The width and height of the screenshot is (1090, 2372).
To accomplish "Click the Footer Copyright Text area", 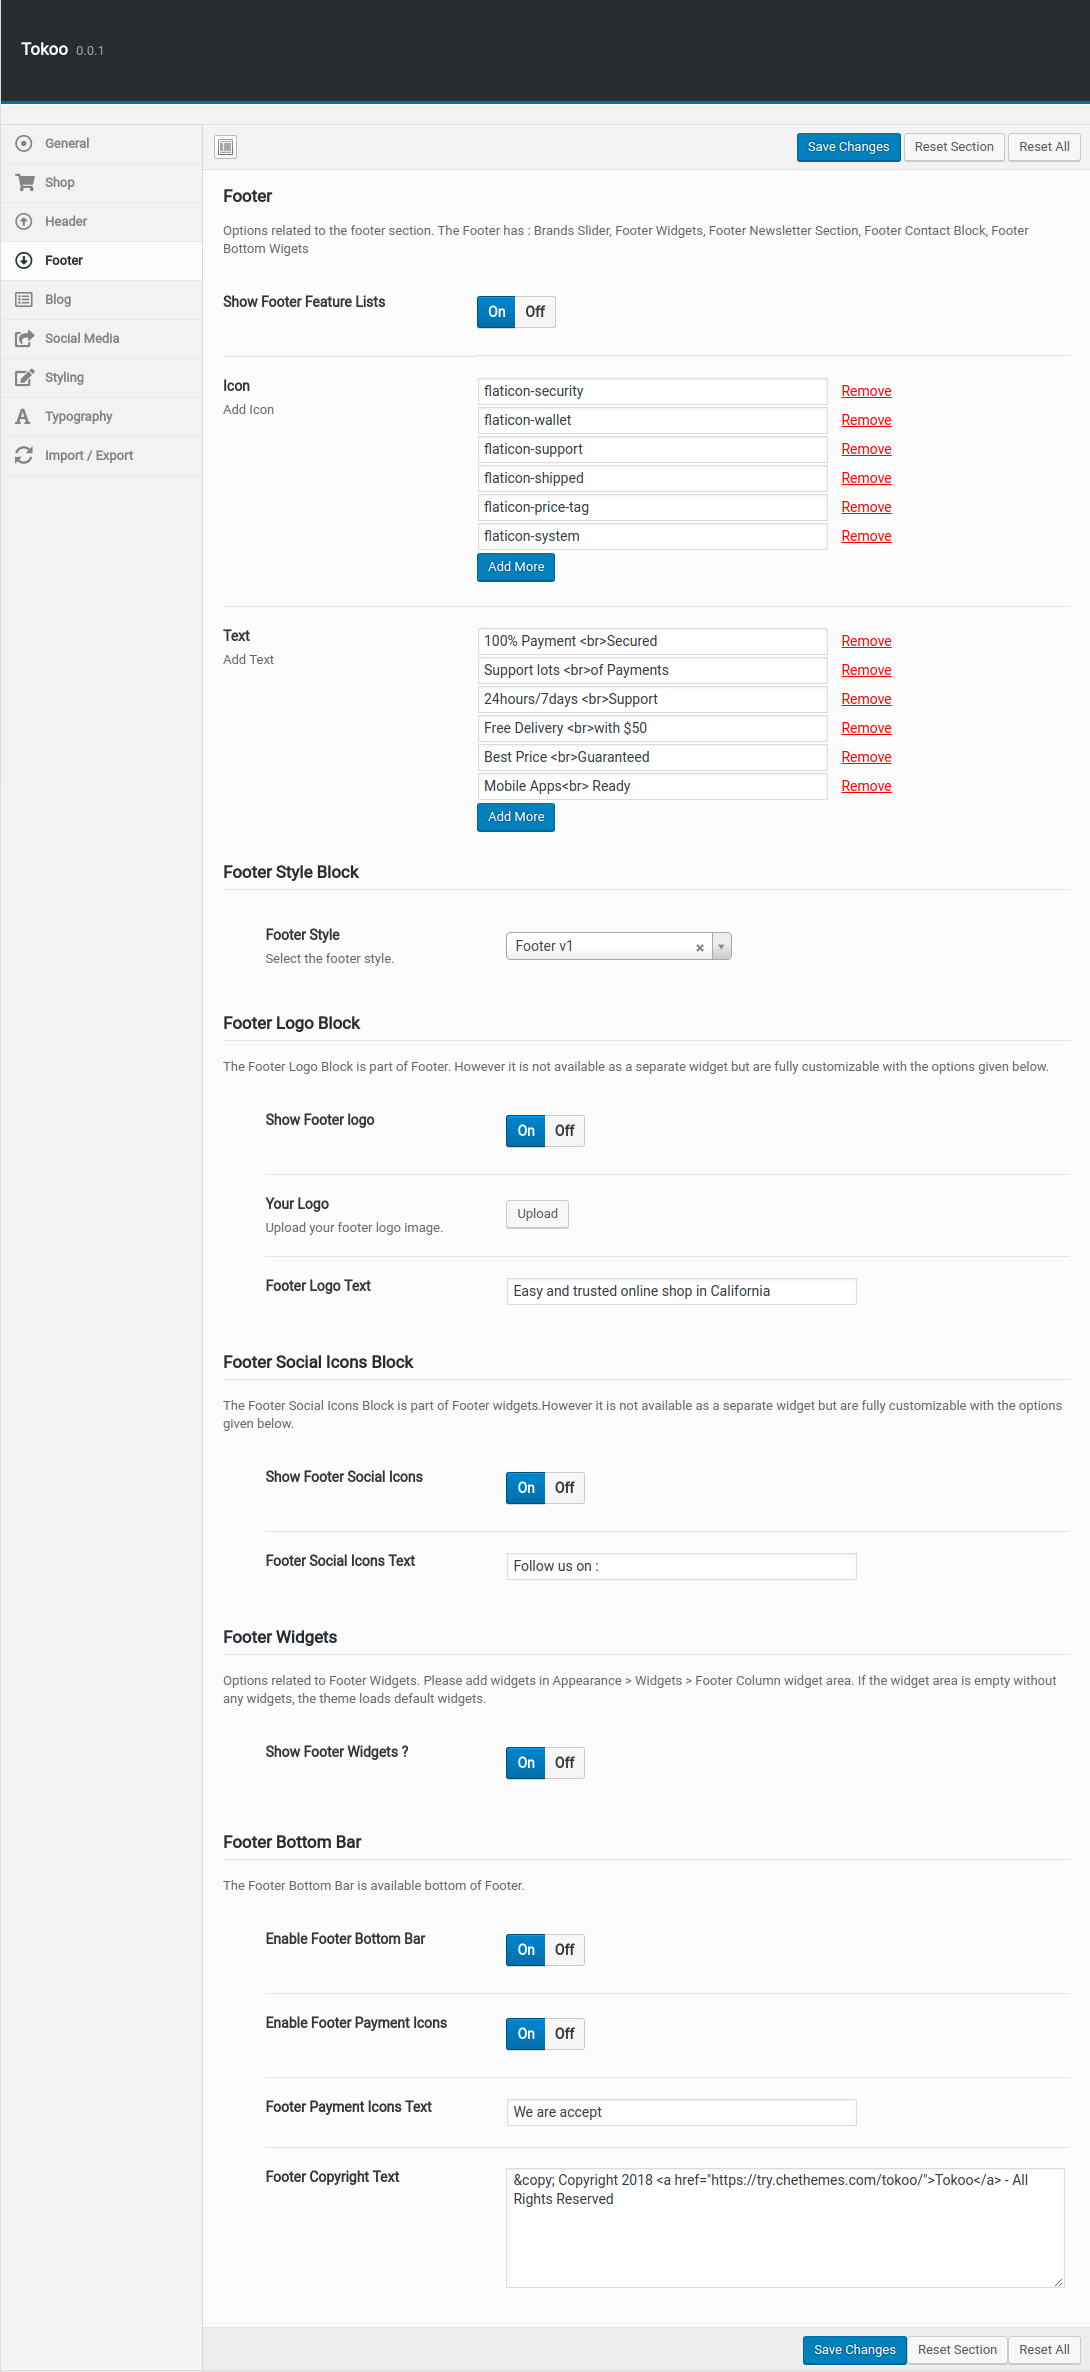I will click(785, 2228).
